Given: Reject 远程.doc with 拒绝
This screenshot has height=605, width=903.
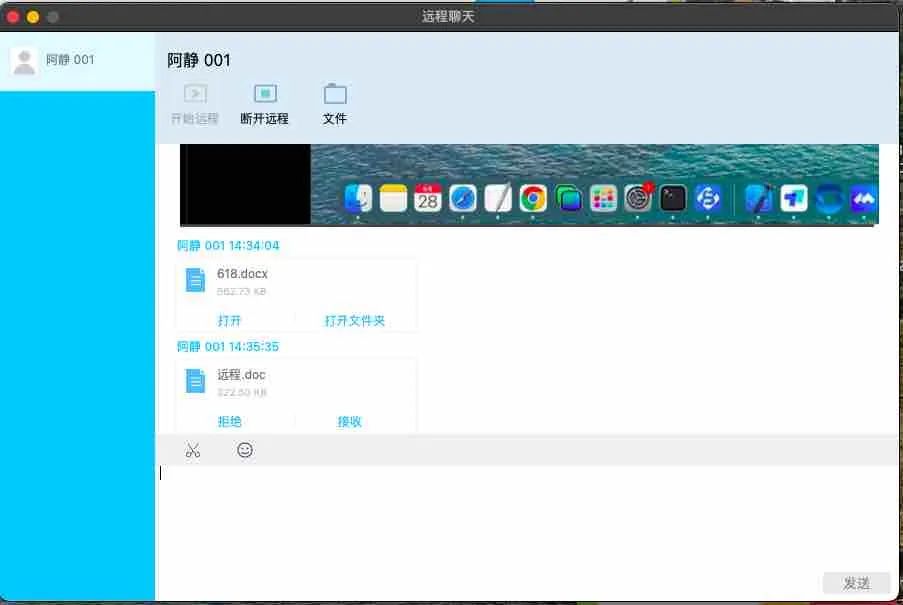Looking at the screenshot, I should 229,421.
